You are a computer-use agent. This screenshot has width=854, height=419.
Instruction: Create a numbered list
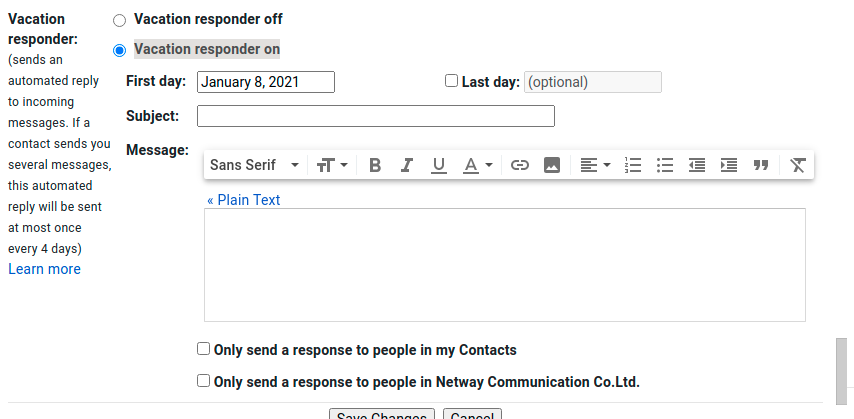coord(632,165)
